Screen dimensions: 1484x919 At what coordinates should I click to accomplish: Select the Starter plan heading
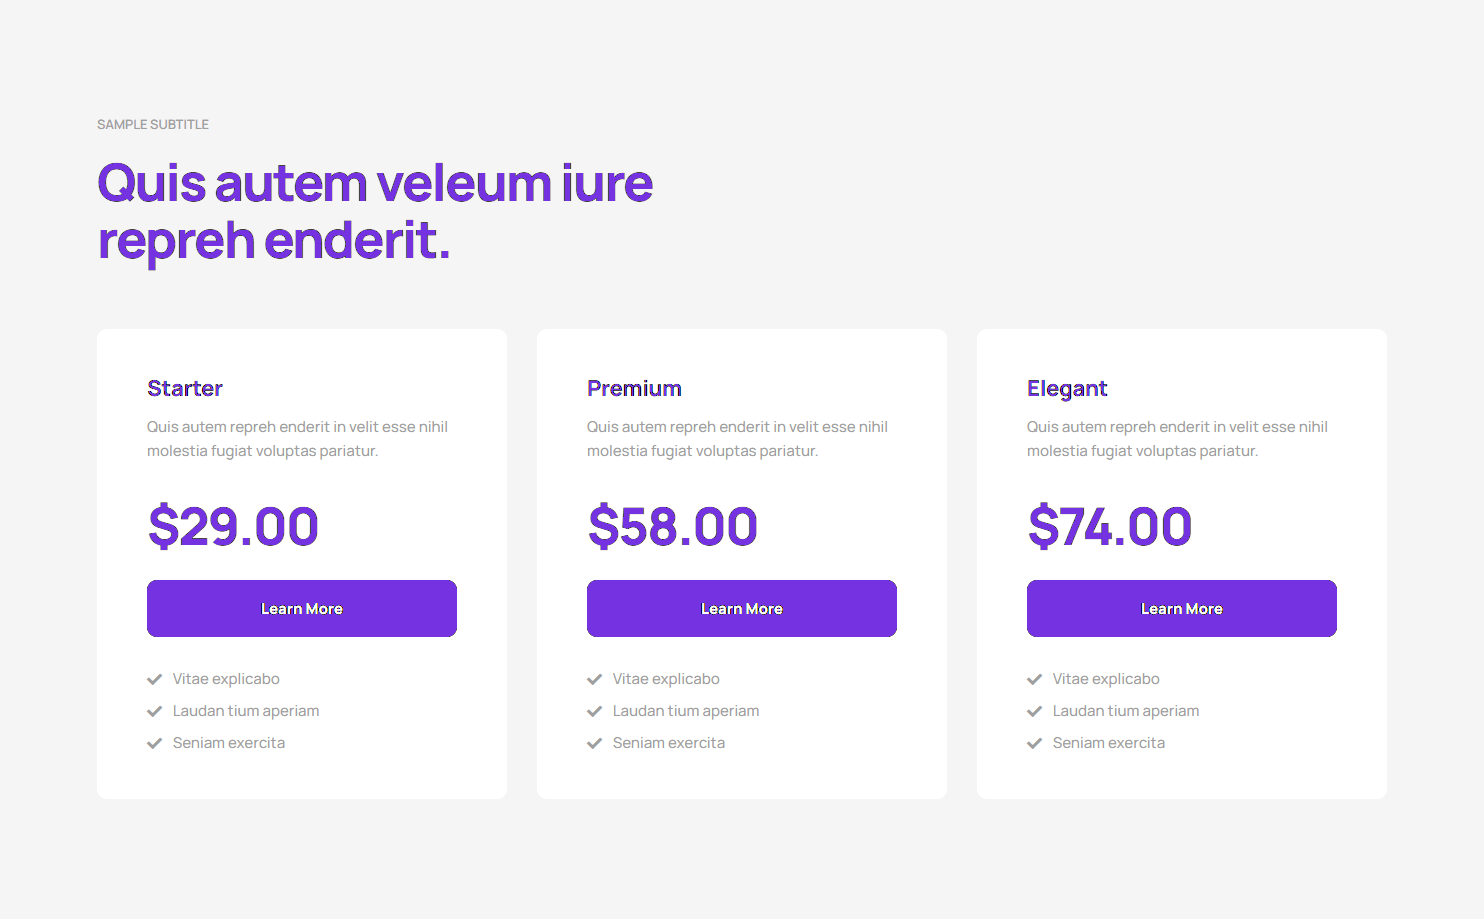pyautogui.click(x=184, y=388)
